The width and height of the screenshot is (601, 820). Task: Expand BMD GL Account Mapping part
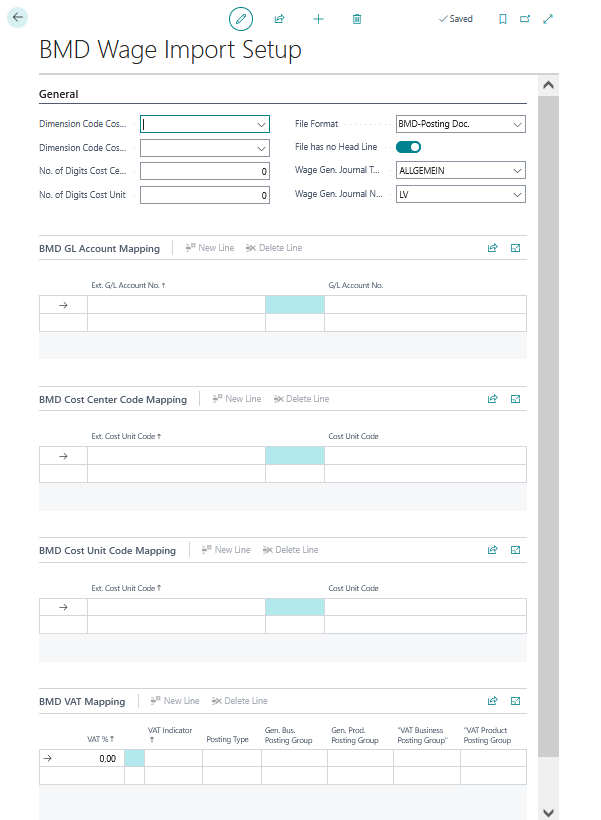[515, 248]
